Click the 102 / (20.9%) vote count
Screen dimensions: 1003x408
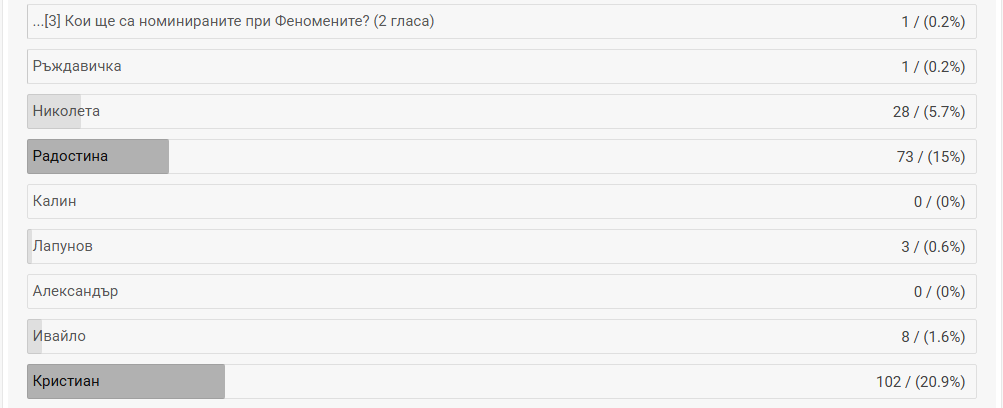click(920, 381)
